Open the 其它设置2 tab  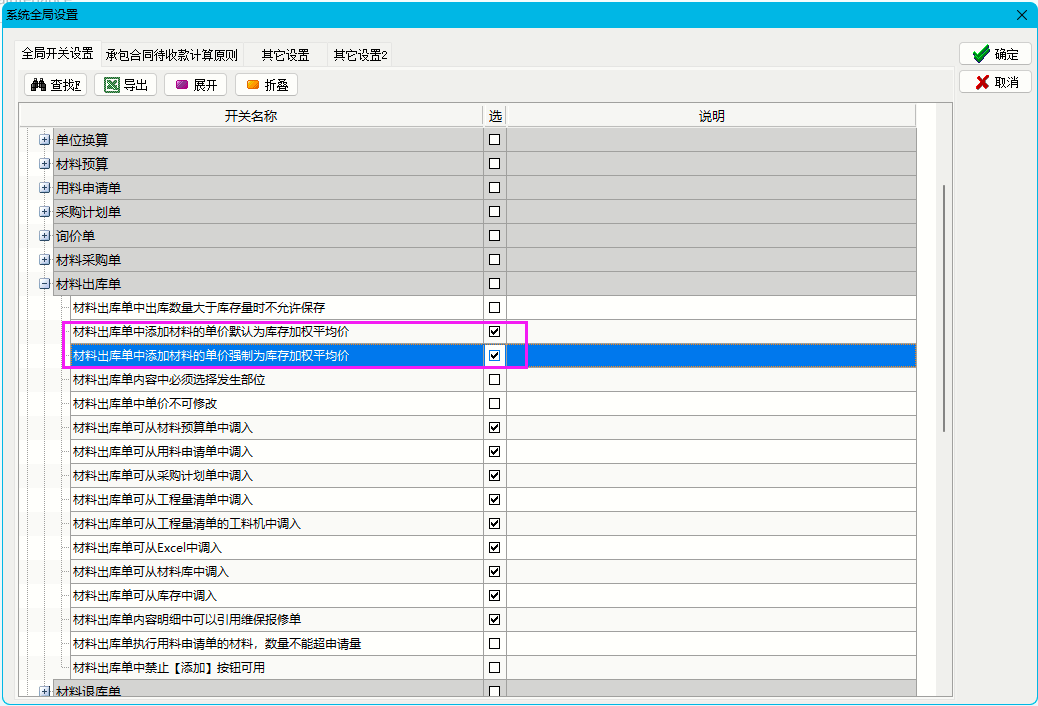click(x=360, y=55)
